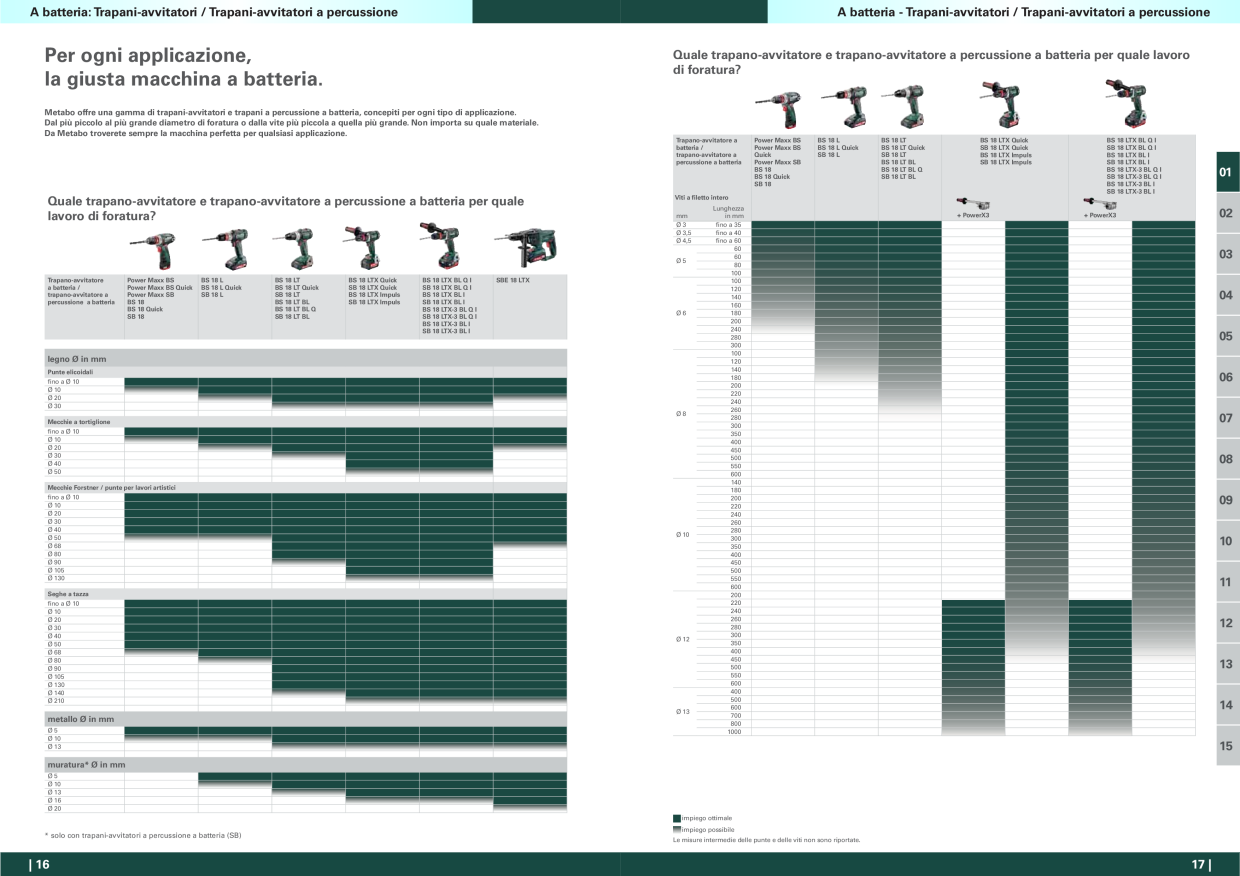Click the 'Per ogni applicazione' main headline
The height and width of the screenshot is (876, 1240).
[185, 65]
